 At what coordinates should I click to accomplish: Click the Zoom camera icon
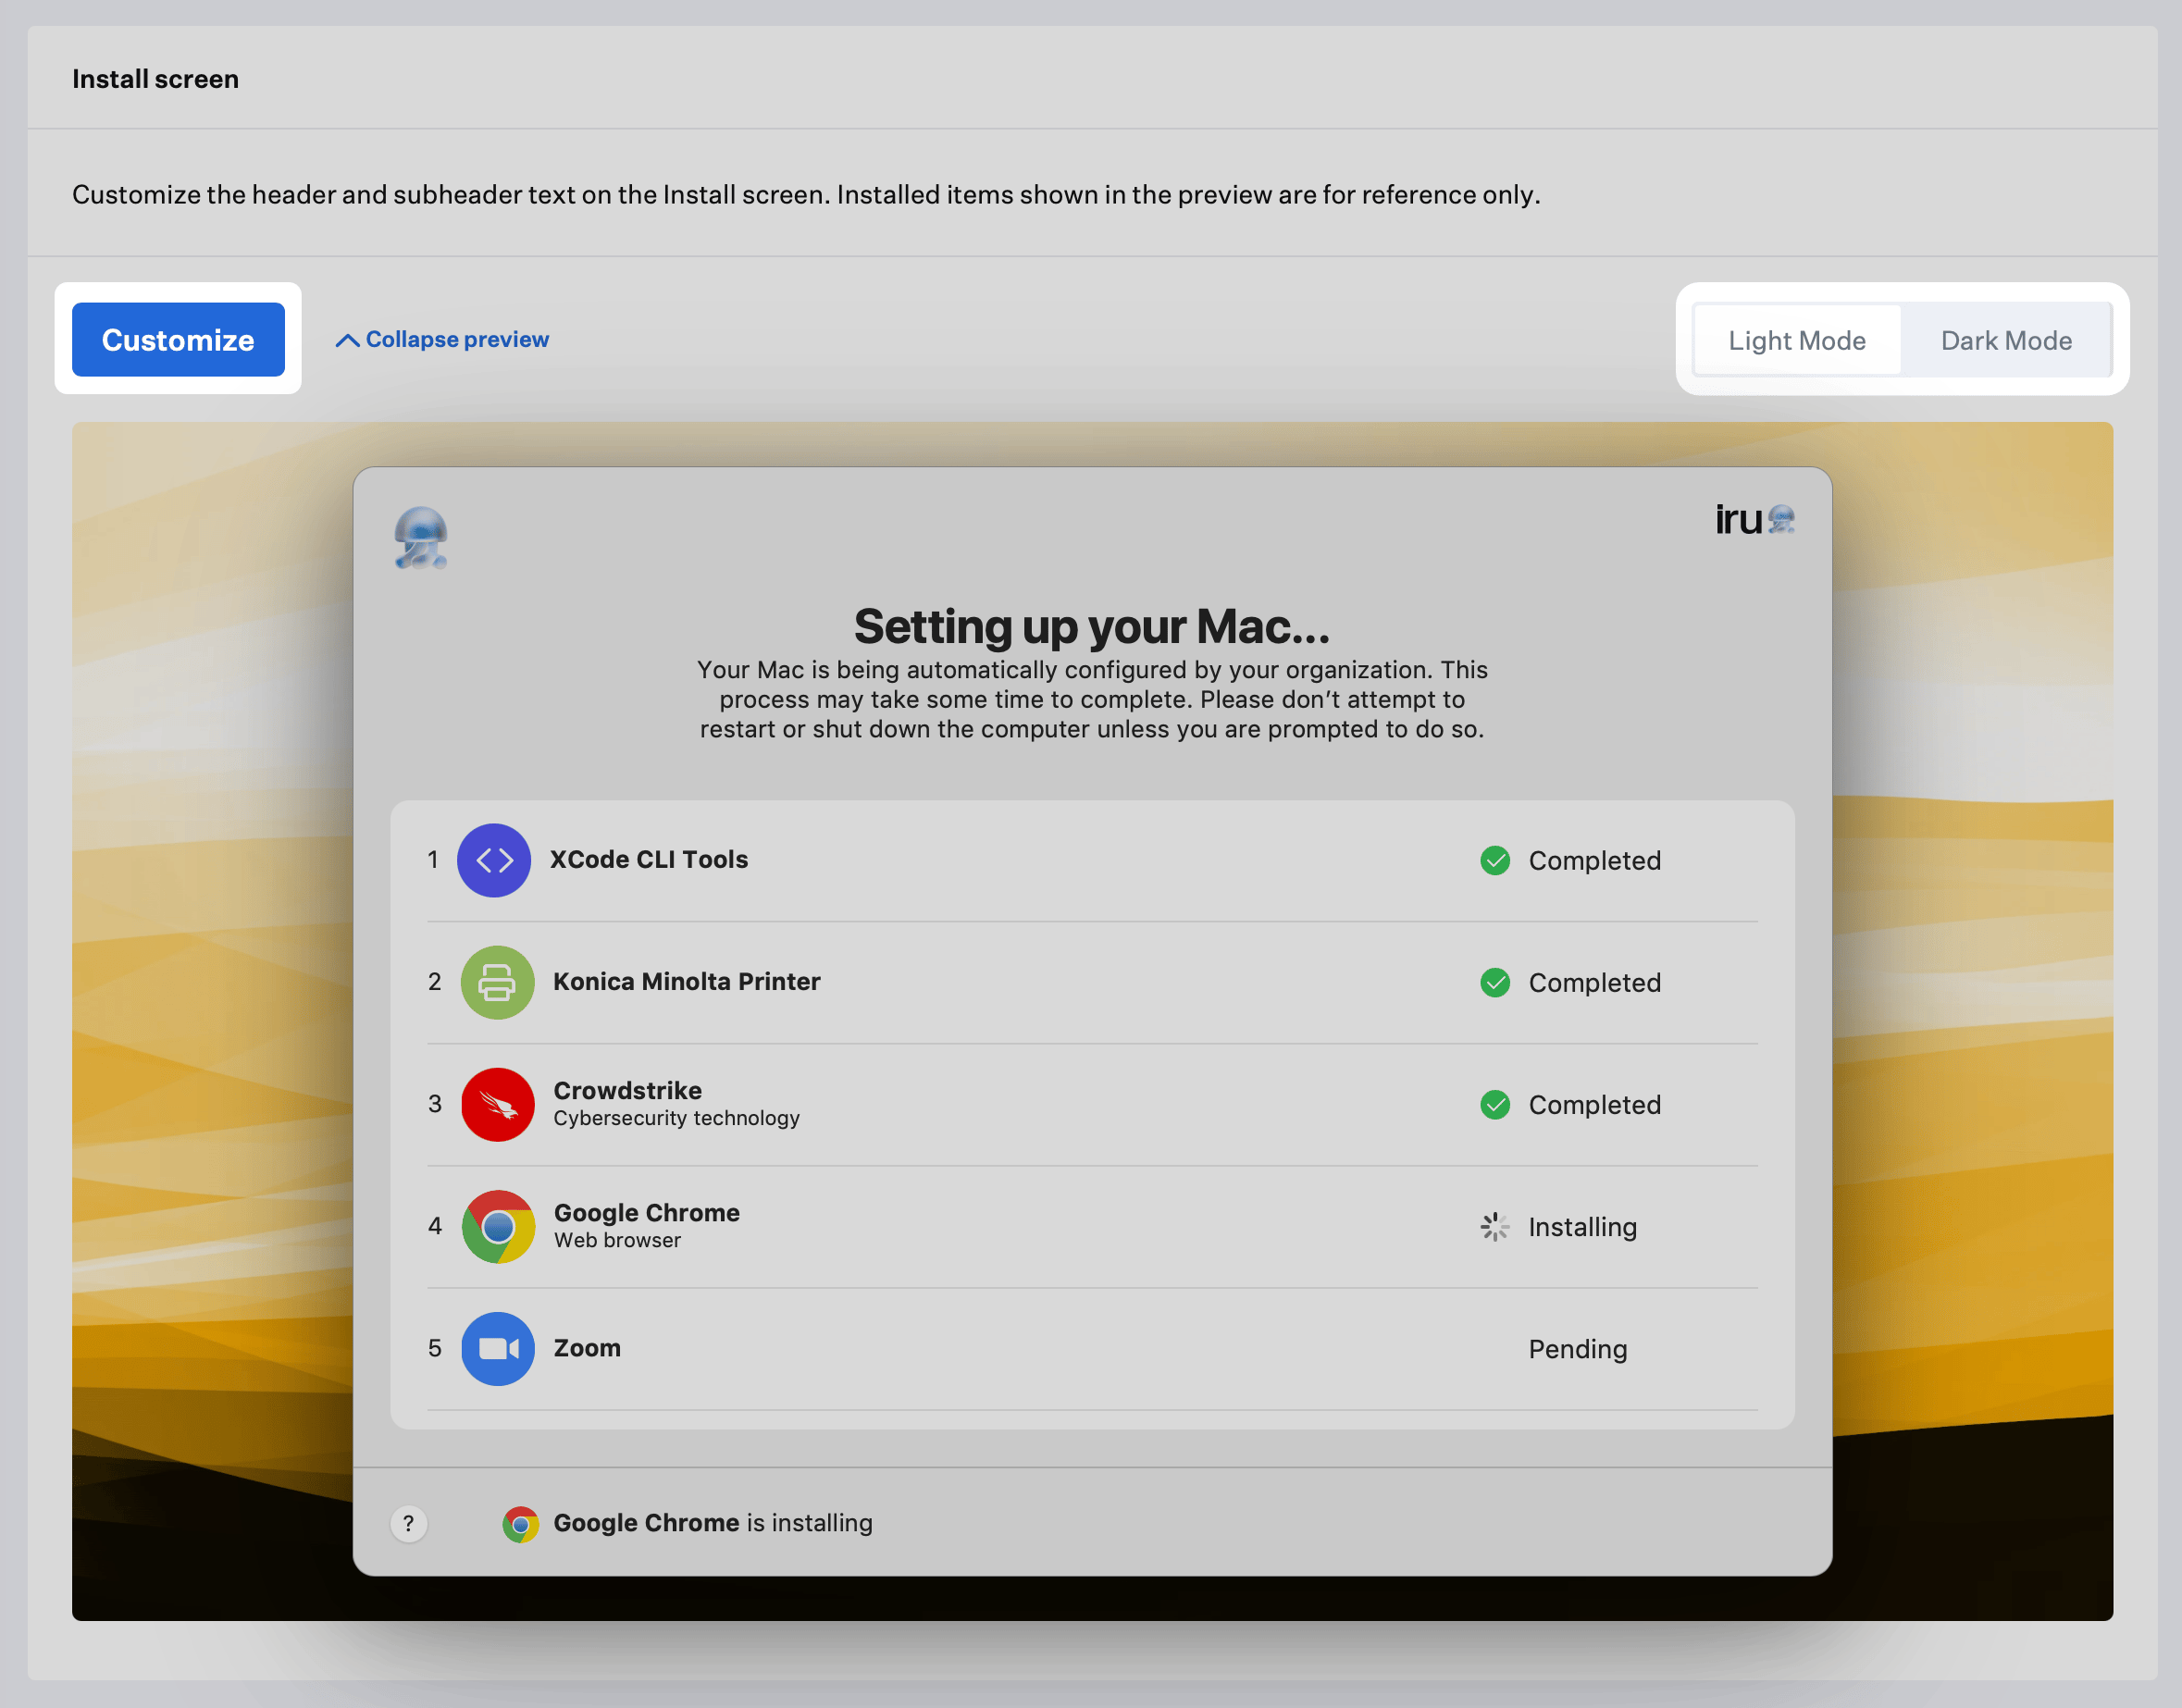497,1348
